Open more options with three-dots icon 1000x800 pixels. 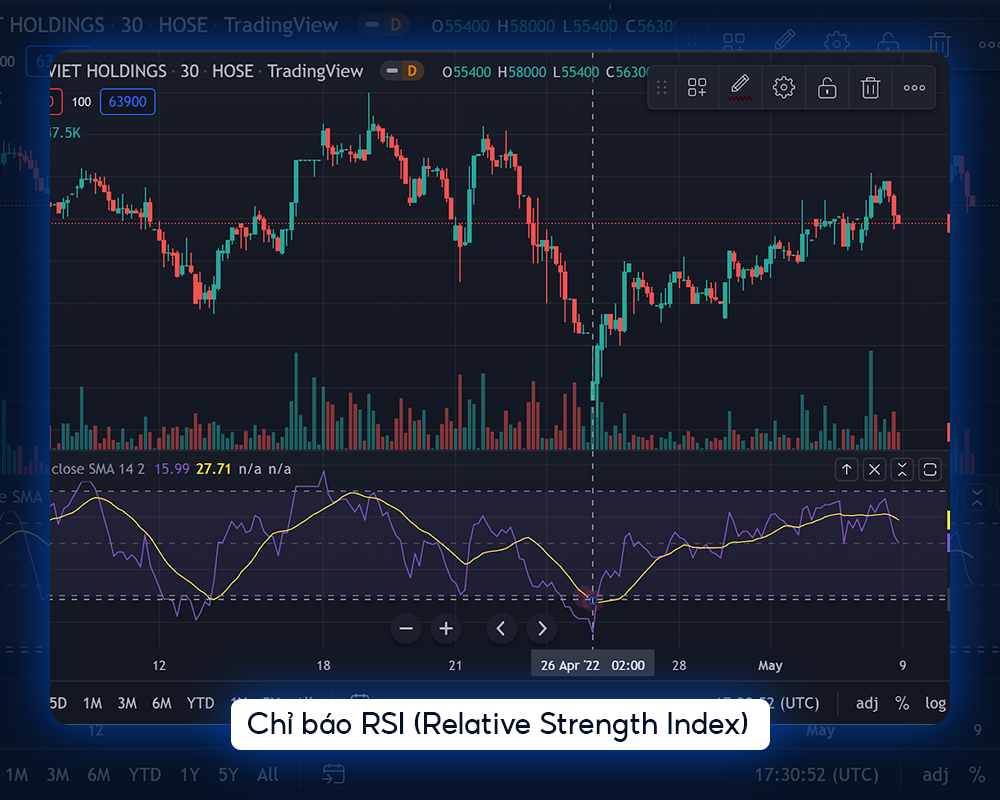[914, 87]
